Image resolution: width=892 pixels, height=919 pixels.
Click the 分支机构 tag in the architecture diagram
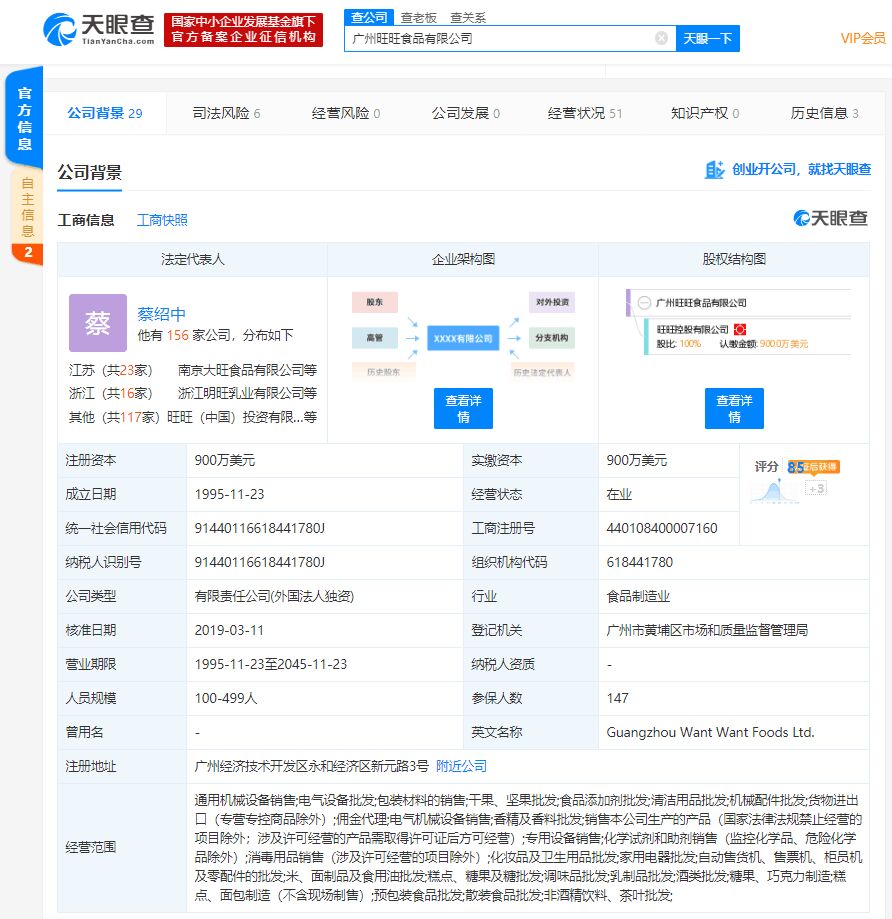click(x=552, y=339)
